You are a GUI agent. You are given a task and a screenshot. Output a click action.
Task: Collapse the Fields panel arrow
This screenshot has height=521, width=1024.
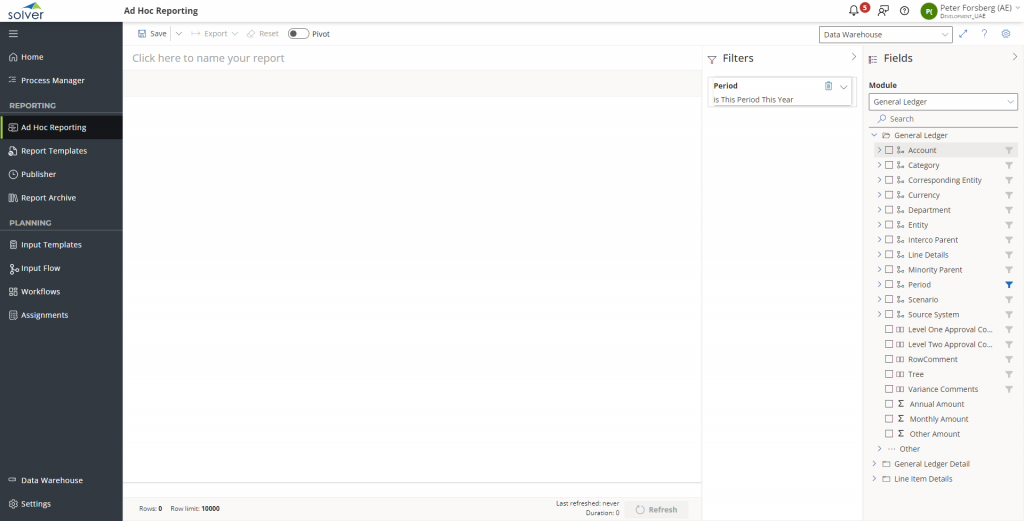[x=1014, y=57]
